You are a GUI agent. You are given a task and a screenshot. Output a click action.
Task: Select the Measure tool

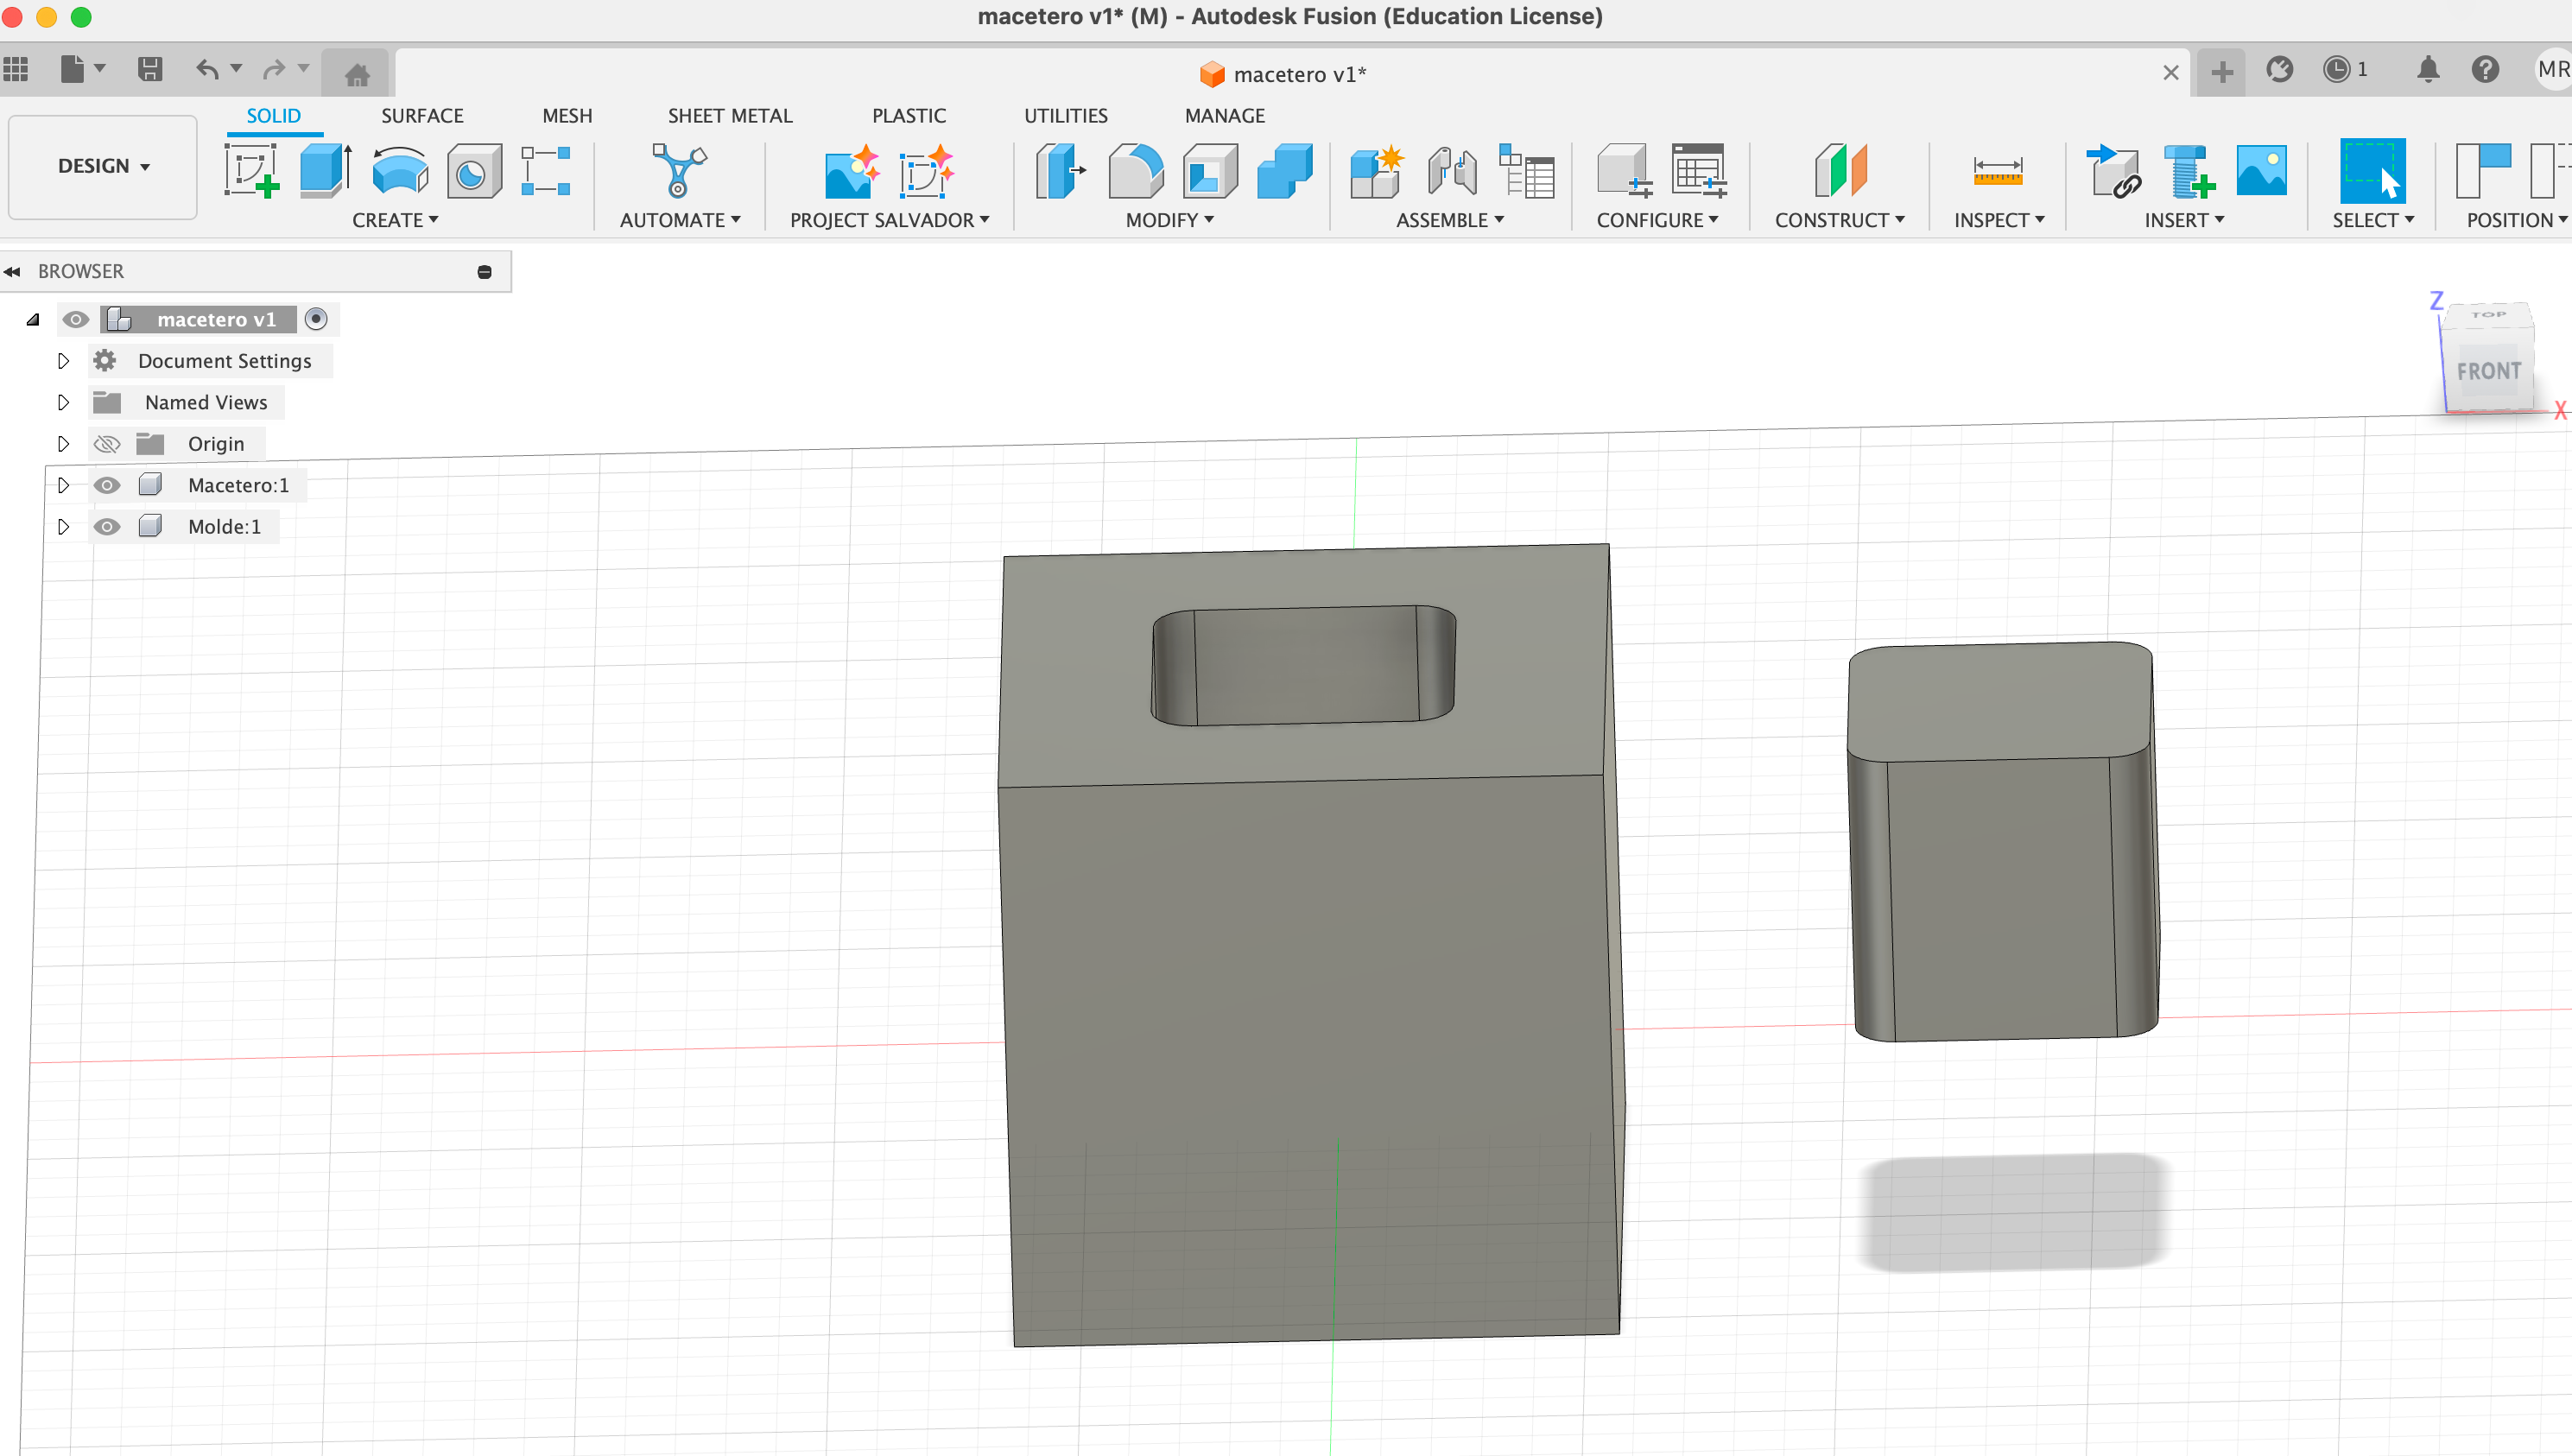click(x=1997, y=171)
